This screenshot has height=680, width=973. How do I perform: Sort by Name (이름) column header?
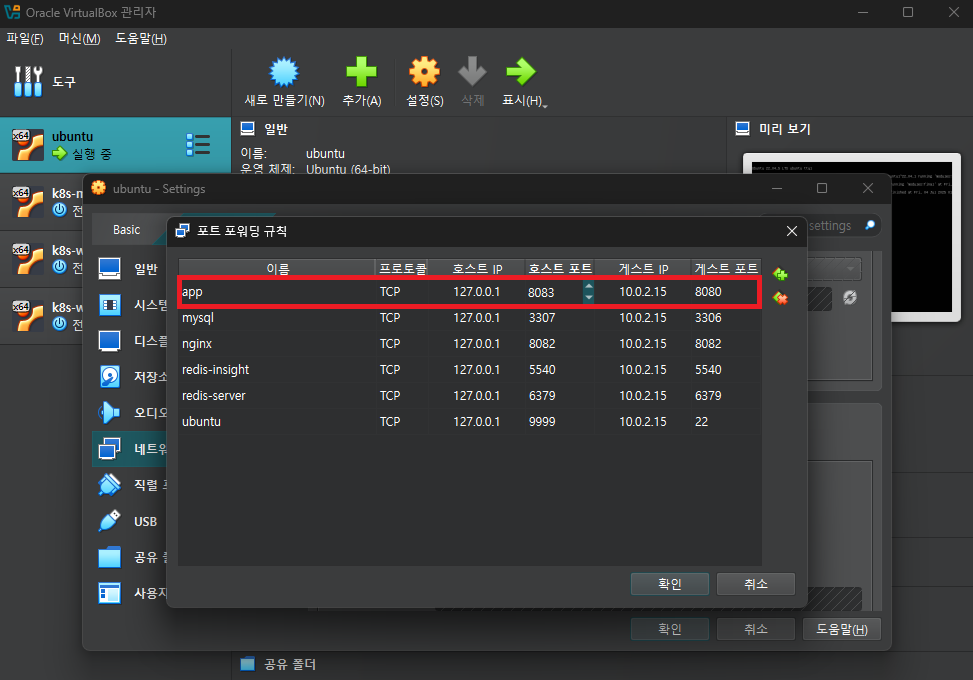point(277,268)
